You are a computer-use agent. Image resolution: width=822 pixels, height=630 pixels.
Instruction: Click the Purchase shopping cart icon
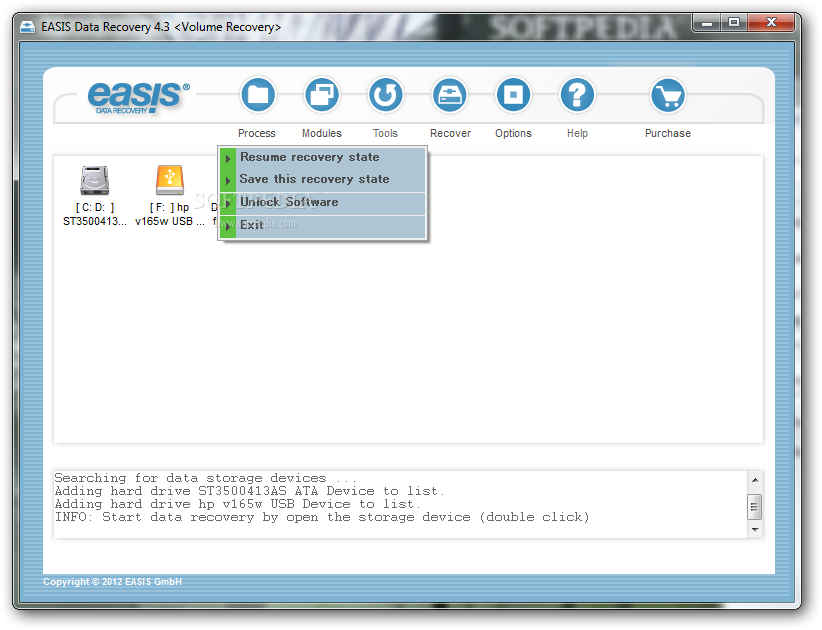point(668,95)
